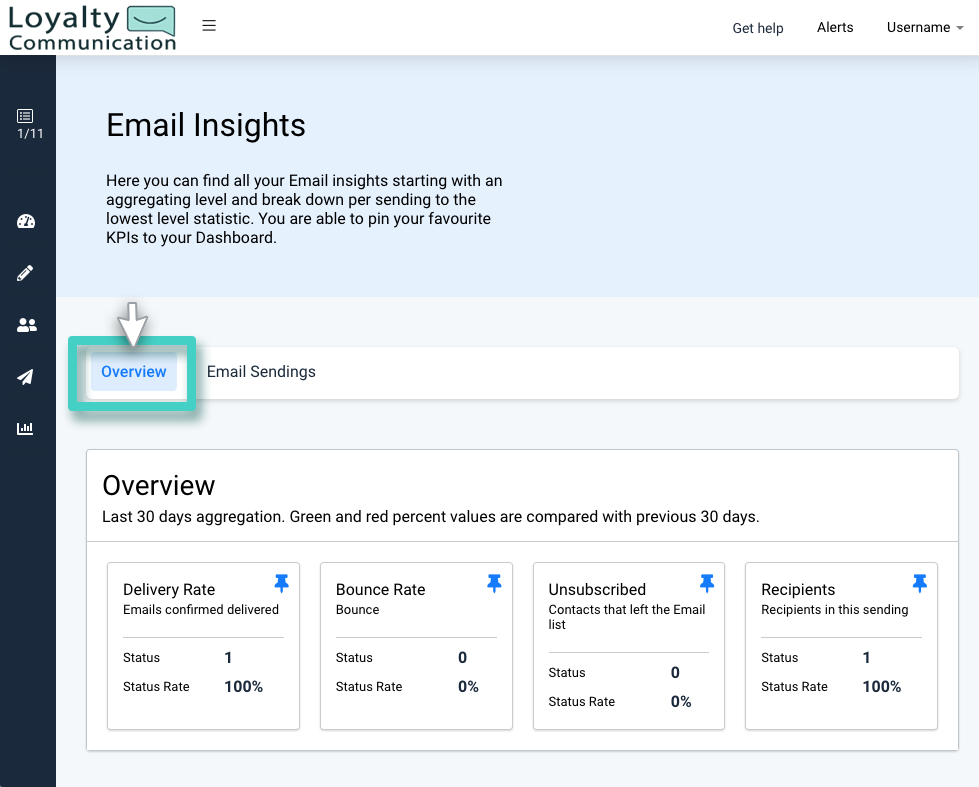Select the Overview tab
The image size is (979, 787).
pos(133,371)
